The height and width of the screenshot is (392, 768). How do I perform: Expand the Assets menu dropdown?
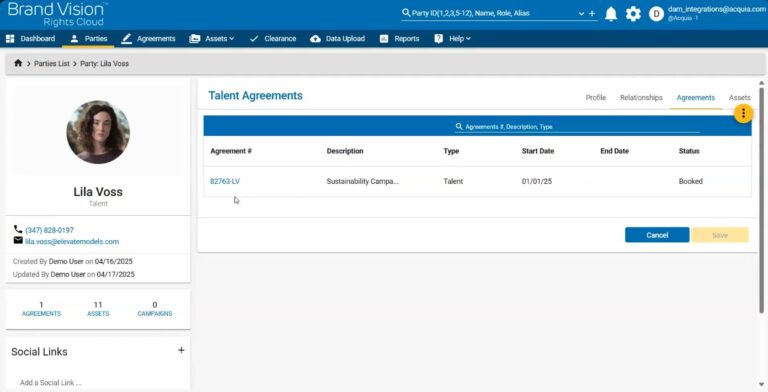pos(212,39)
